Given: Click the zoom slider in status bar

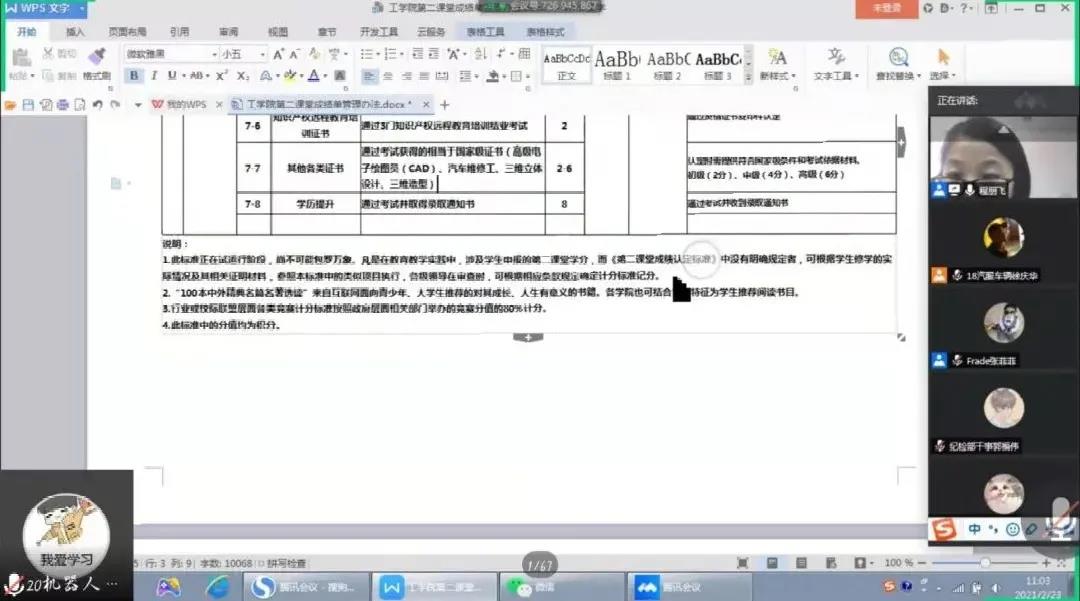Looking at the screenshot, I should 984,563.
